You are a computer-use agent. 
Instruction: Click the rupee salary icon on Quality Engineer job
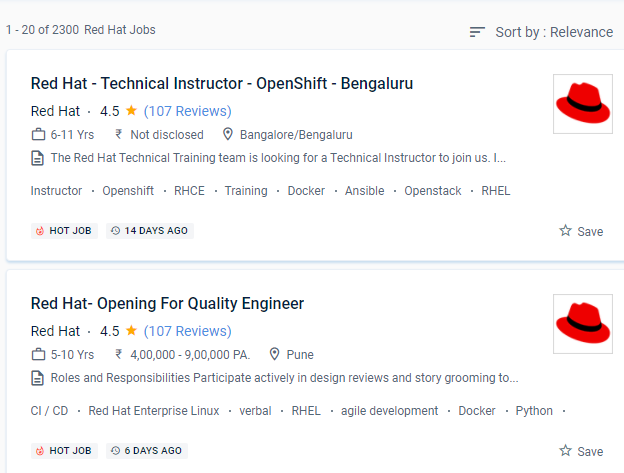119,354
